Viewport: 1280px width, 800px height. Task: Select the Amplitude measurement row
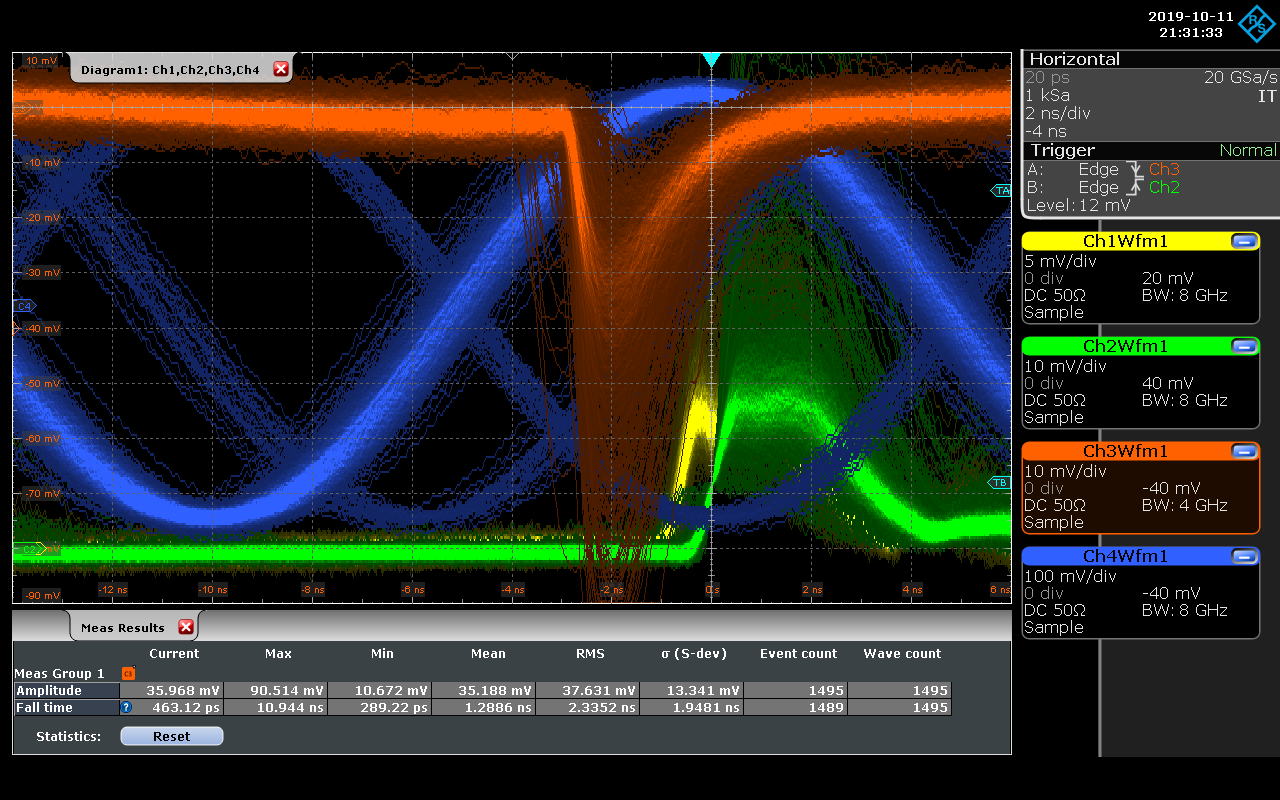(66, 690)
